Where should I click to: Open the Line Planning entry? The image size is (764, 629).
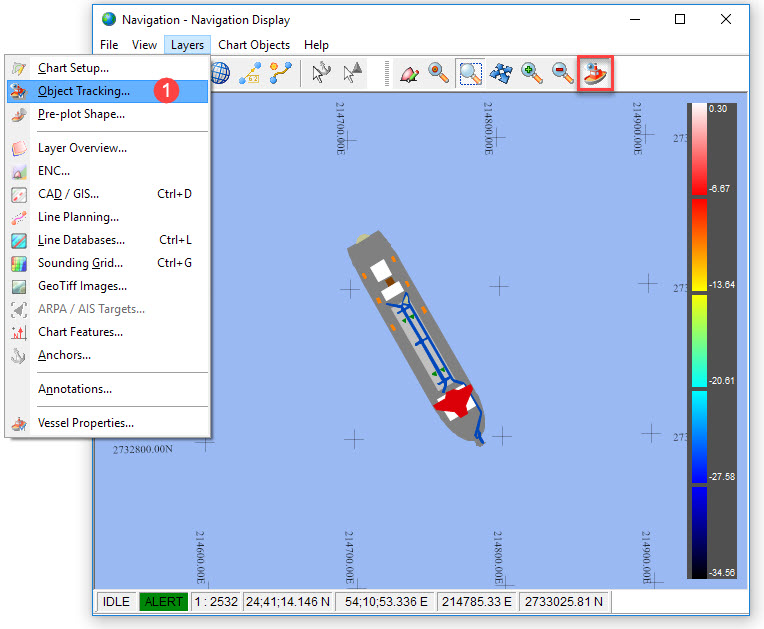78,217
